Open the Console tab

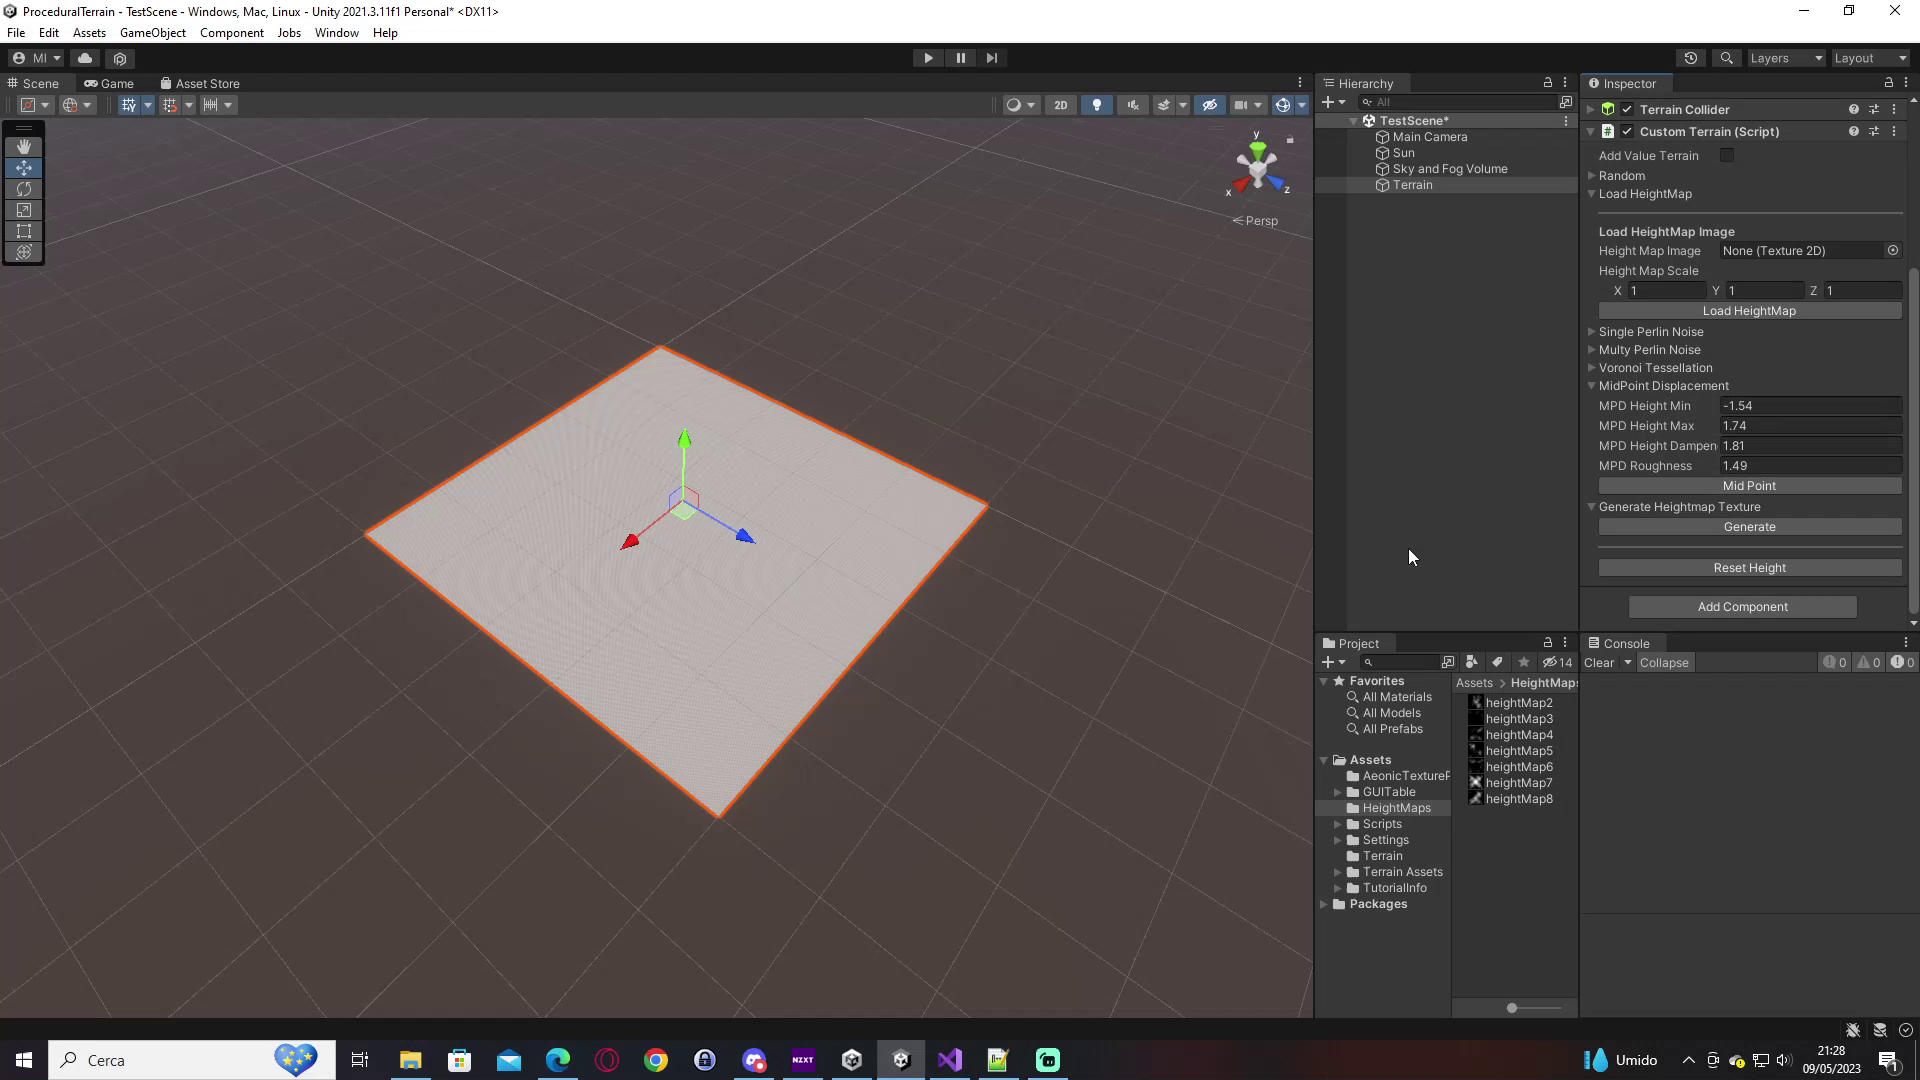pyautogui.click(x=1618, y=644)
